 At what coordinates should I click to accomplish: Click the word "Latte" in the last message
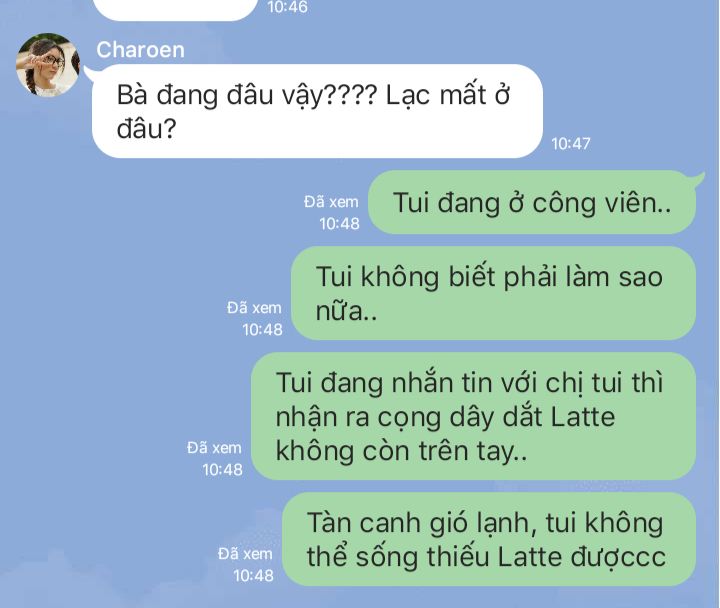click(530, 557)
